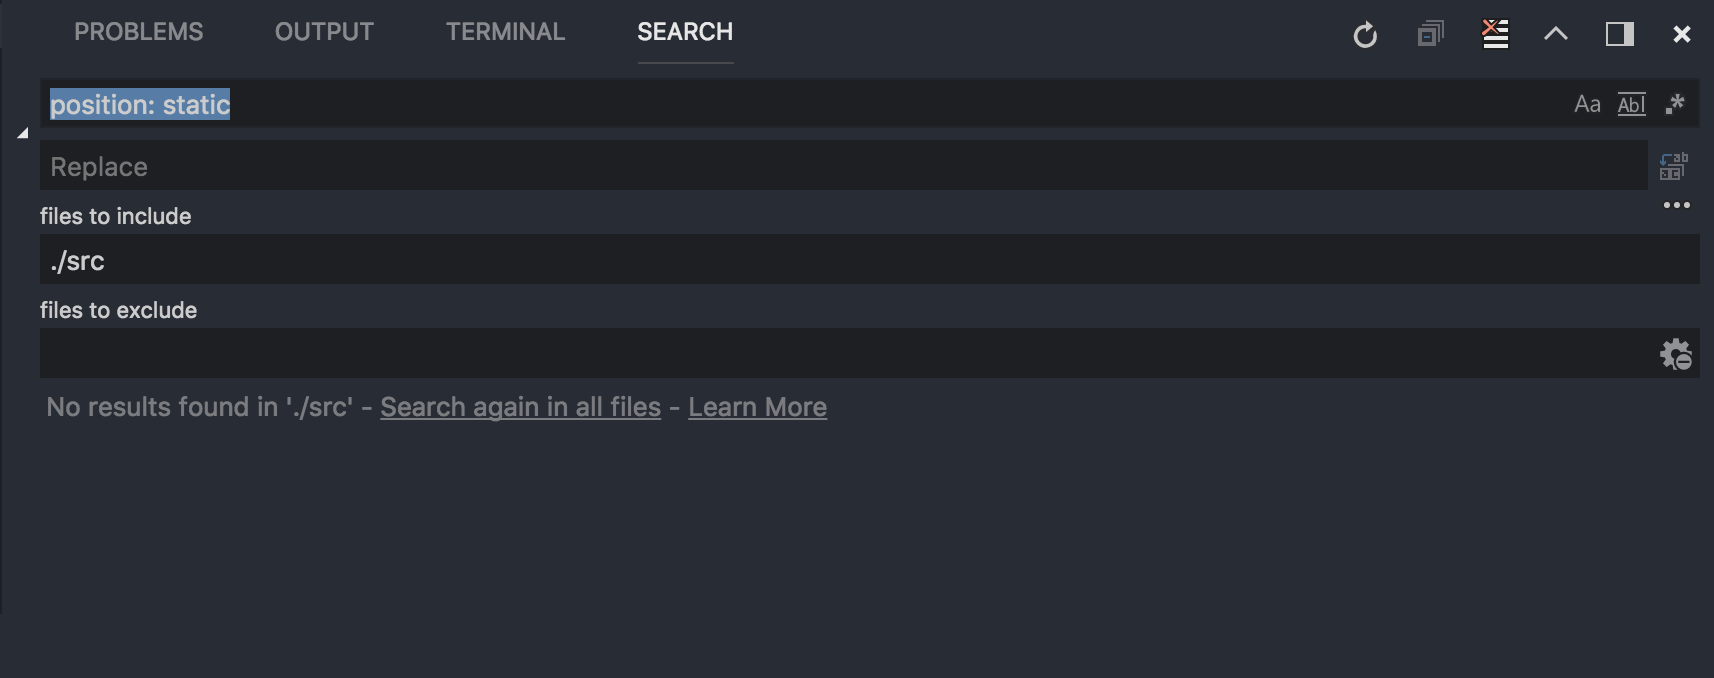Image resolution: width=1714 pixels, height=678 pixels.
Task: Click inside the Replace field
Action: coord(600,166)
